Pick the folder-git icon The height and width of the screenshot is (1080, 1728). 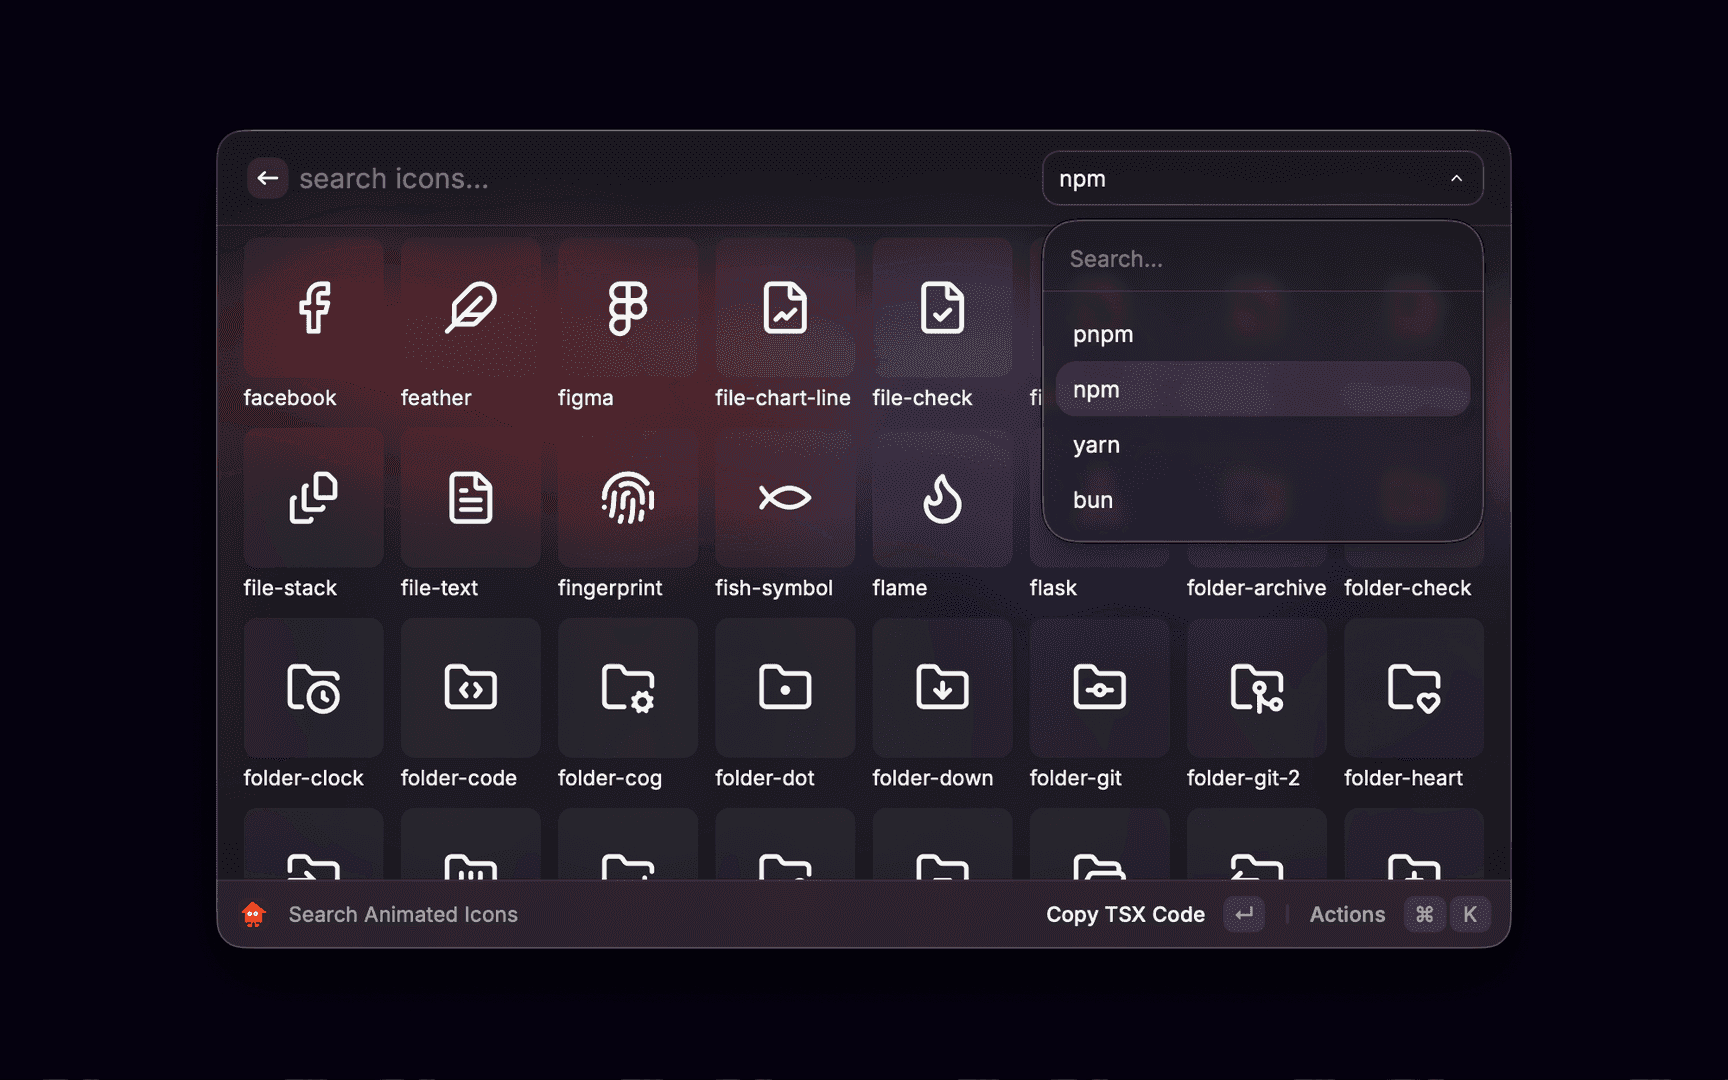1099,688
